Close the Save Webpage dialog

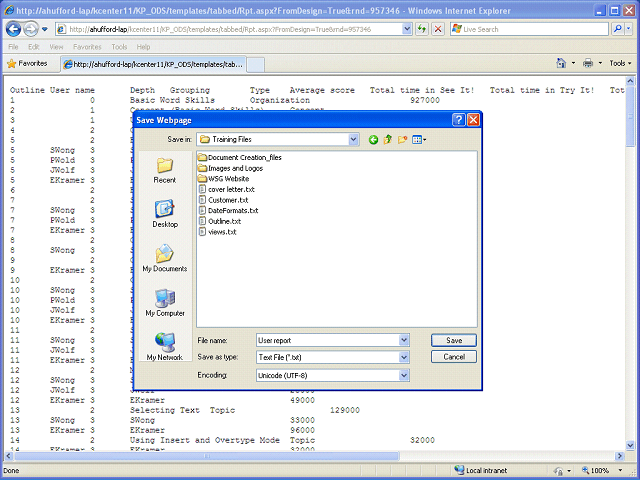click(x=473, y=120)
